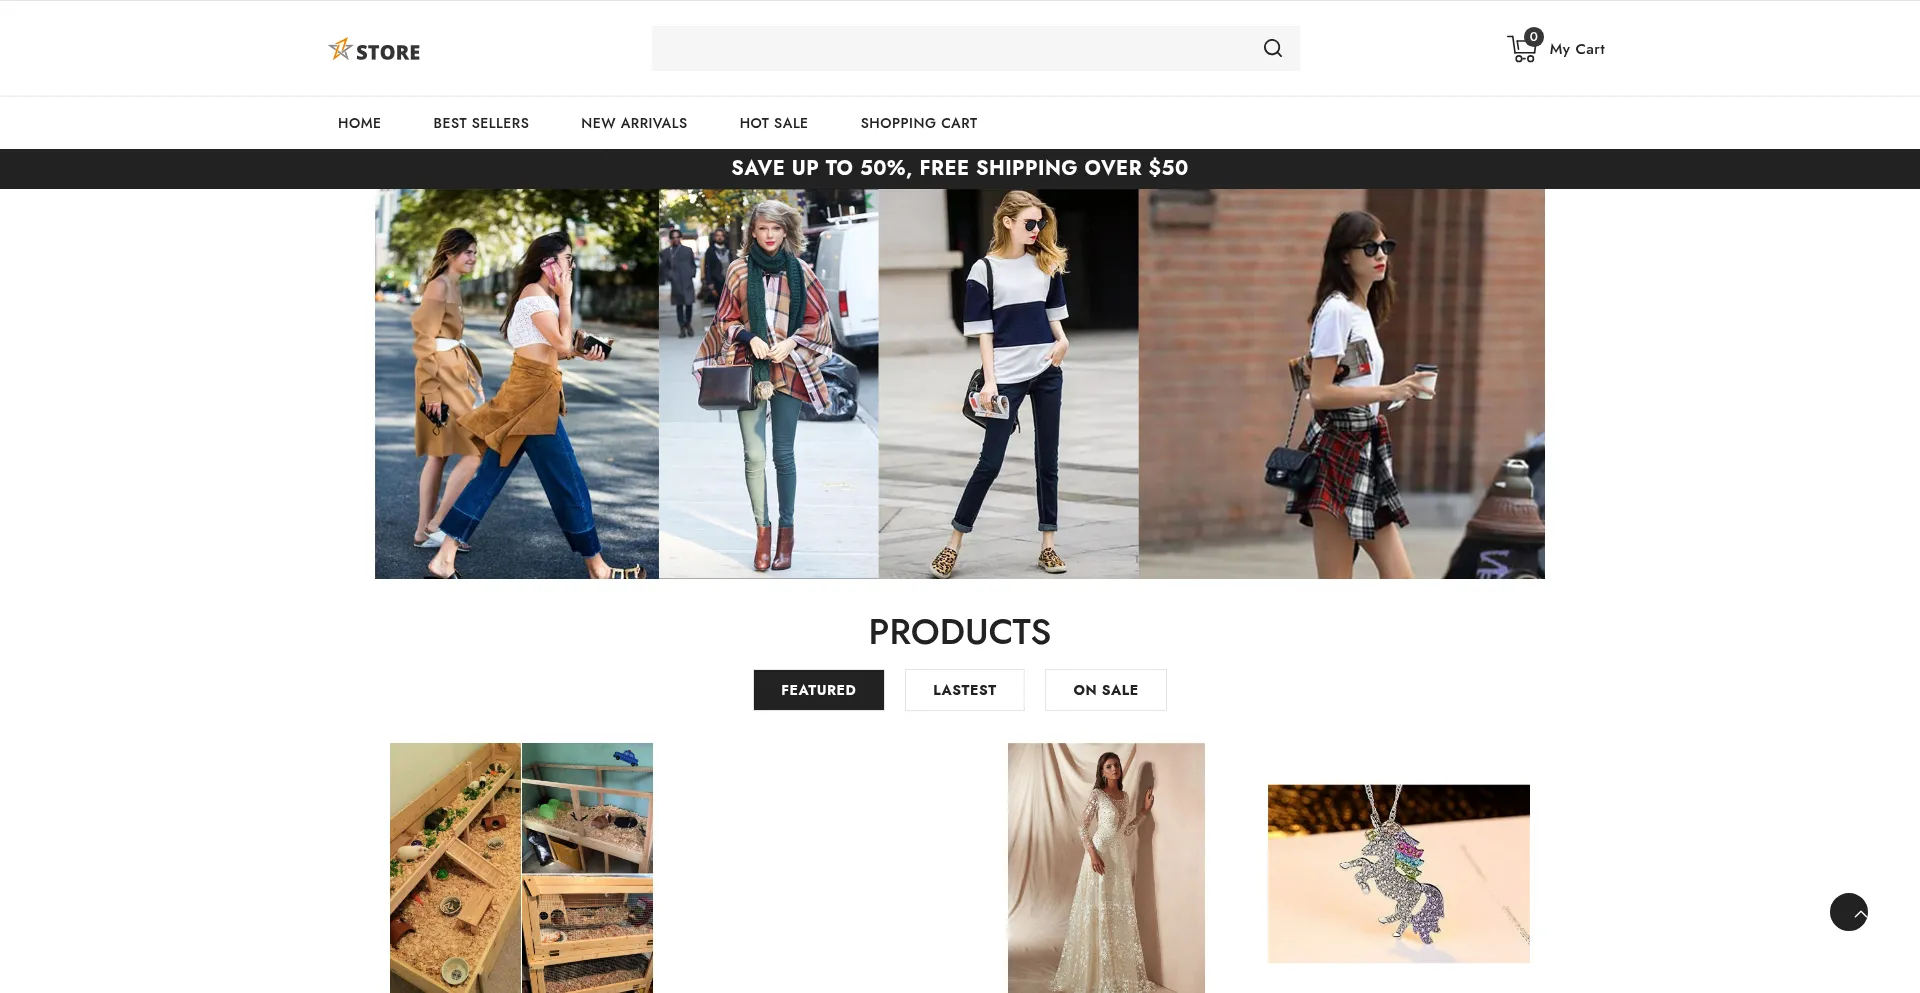Image resolution: width=1920 pixels, height=993 pixels.
Task: Open the guinea pig cage product image
Action: tap(521, 867)
